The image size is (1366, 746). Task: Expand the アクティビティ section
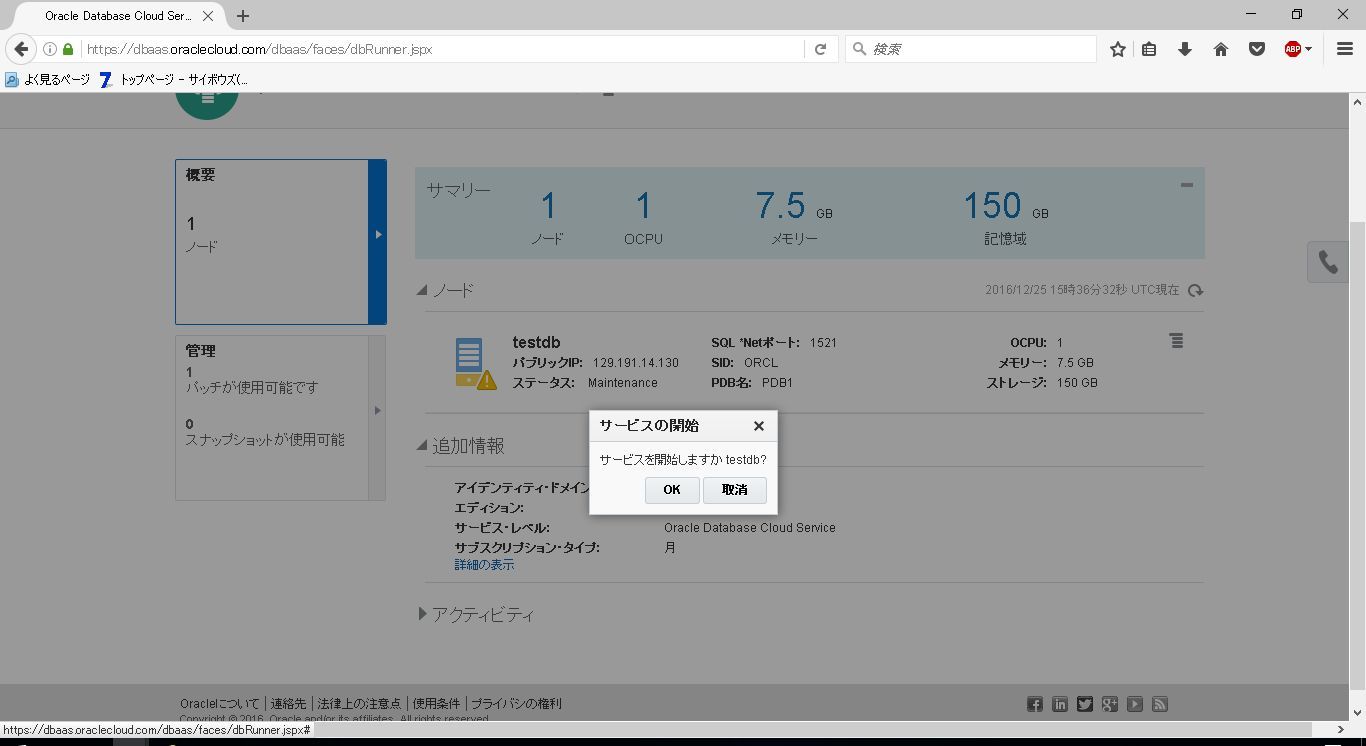[x=423, y=614]
